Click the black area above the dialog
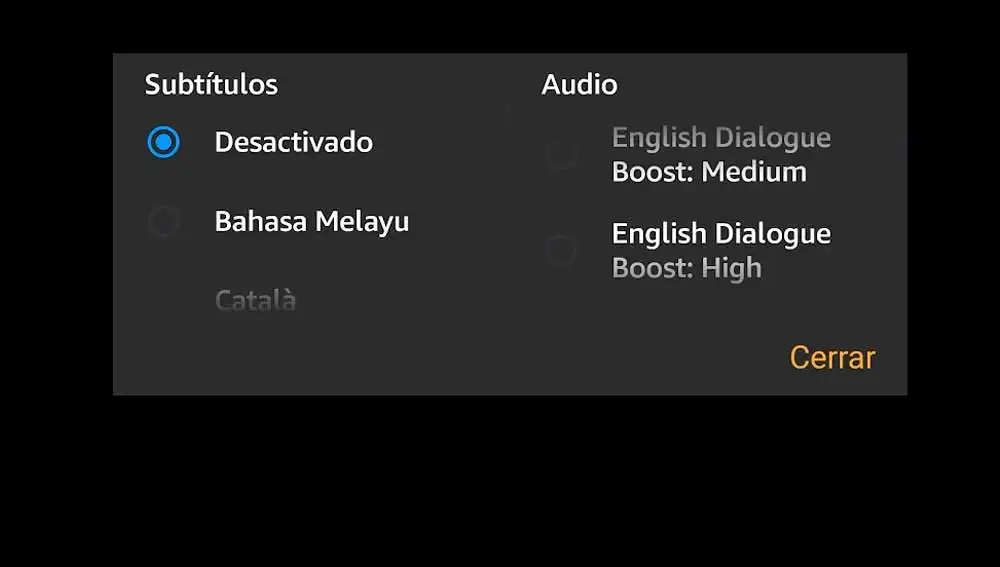The image size is (1000, 567). tap(500, 25)
